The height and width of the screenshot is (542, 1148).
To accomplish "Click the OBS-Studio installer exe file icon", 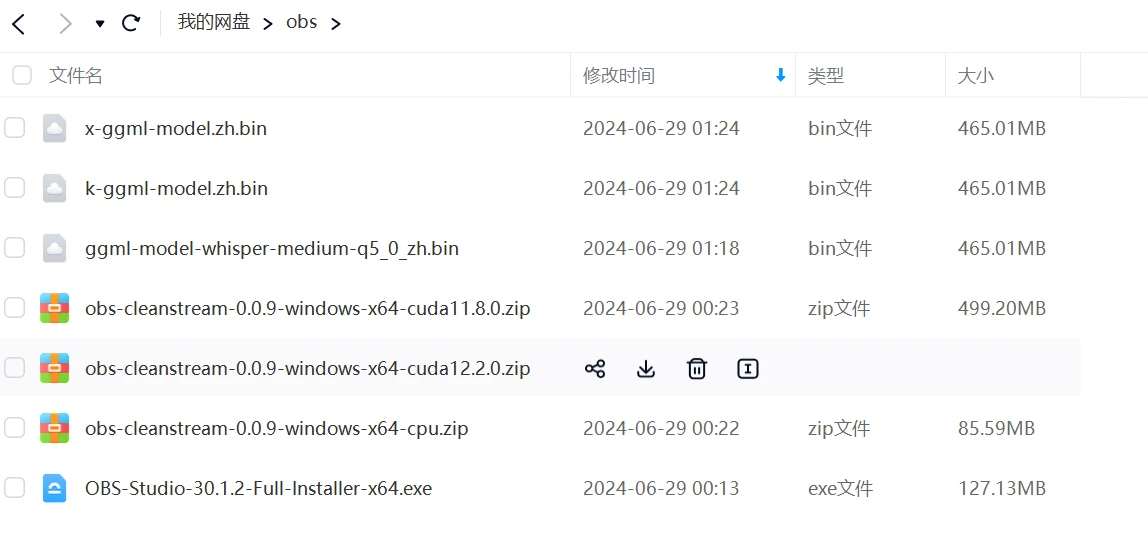I will 54,488.
